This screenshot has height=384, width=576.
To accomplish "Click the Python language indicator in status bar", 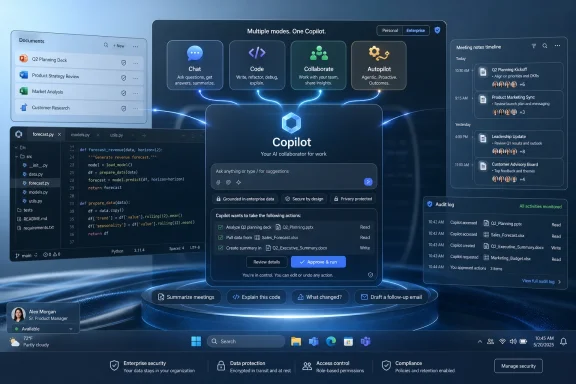I will click(x=117, y=251).
